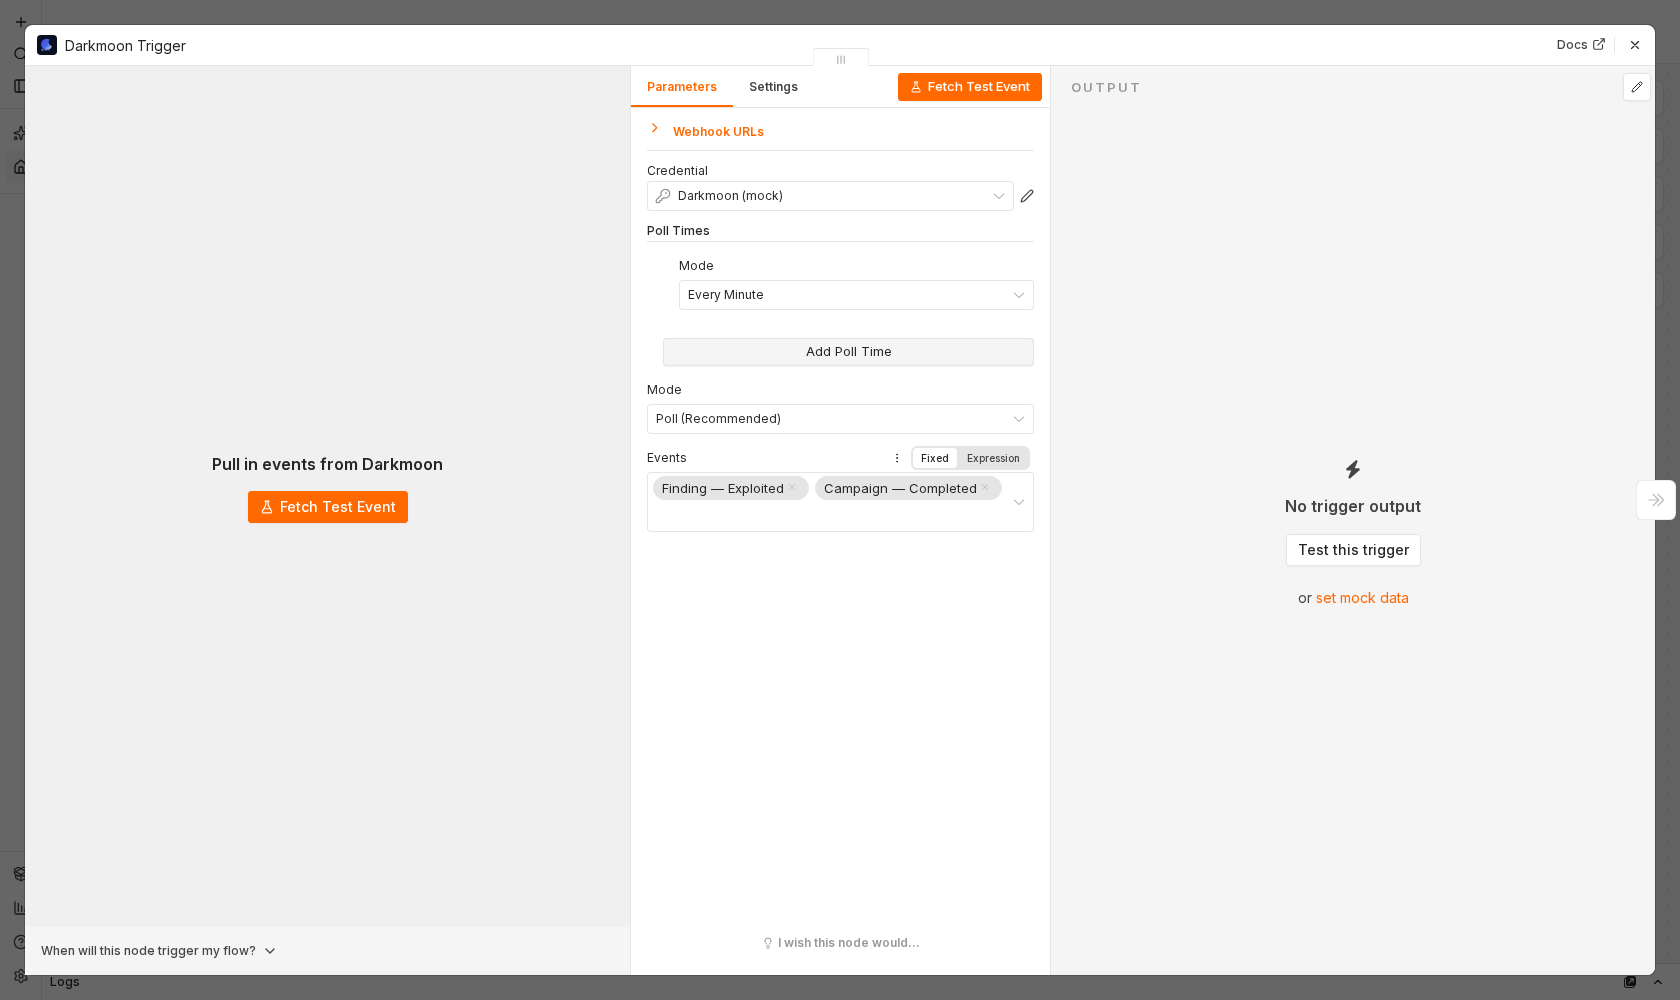Open the Poll (Recommended) mode dropdown
The height and width of the screenshot is (1000, 1680).
(x=840, y=419)
